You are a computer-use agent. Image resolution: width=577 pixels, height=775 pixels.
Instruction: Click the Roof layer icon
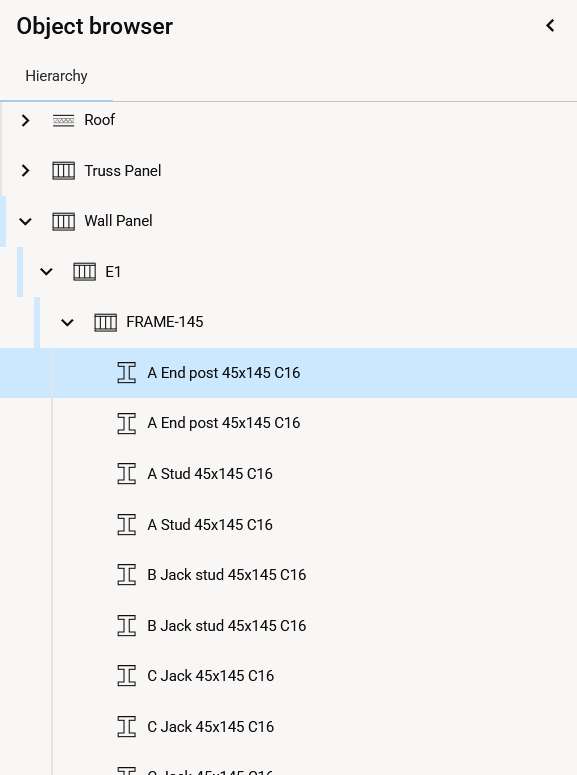coord(63,120)
